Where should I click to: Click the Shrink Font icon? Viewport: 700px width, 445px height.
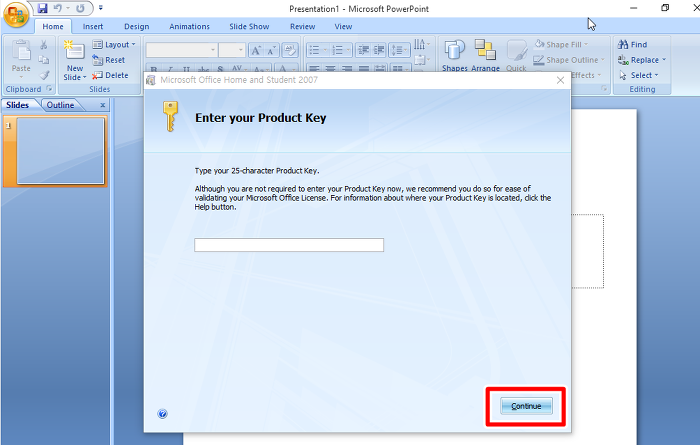(x=271, y=50)
